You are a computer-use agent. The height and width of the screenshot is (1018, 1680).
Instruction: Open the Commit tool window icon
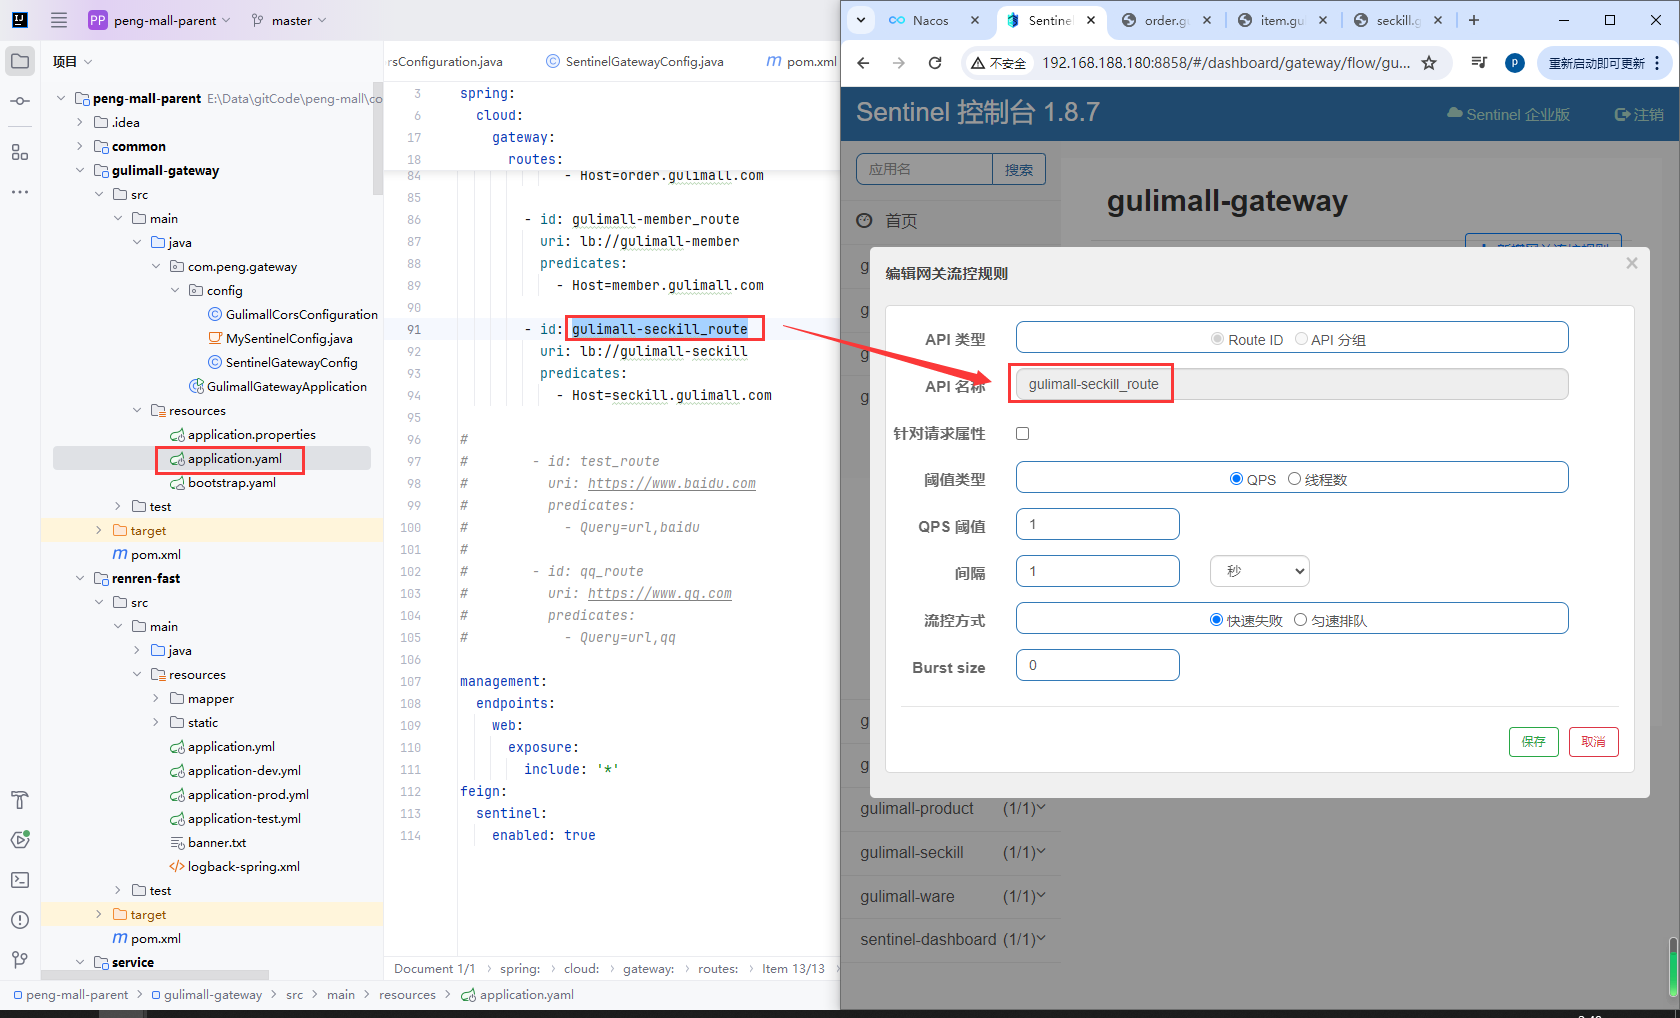click(20, 101)
